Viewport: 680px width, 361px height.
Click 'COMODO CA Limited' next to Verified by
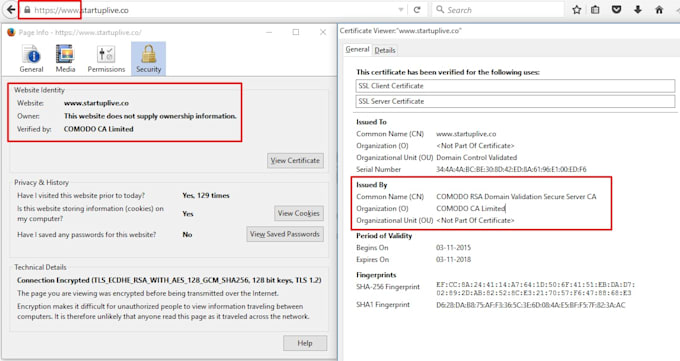click(98, 129)
